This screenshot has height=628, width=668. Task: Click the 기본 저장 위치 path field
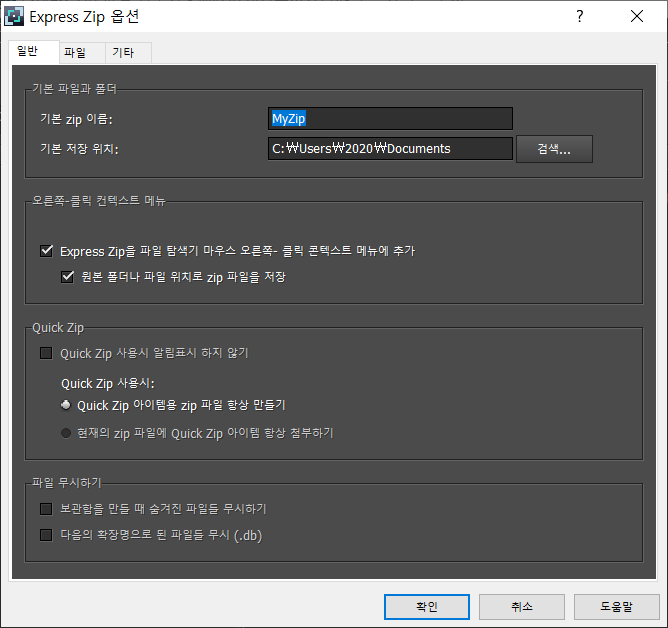click(390, 148)
